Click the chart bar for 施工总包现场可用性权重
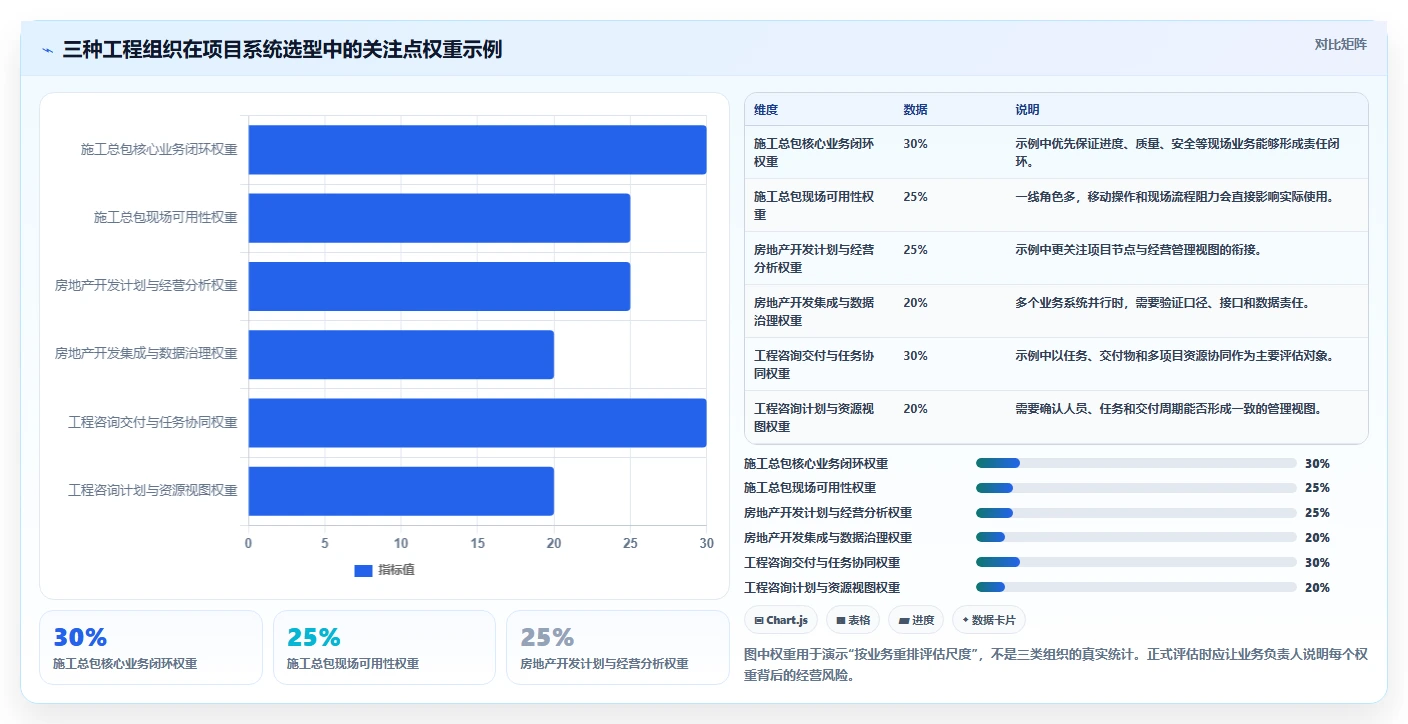The image size is (1408, 724). (x=439, y=218)
